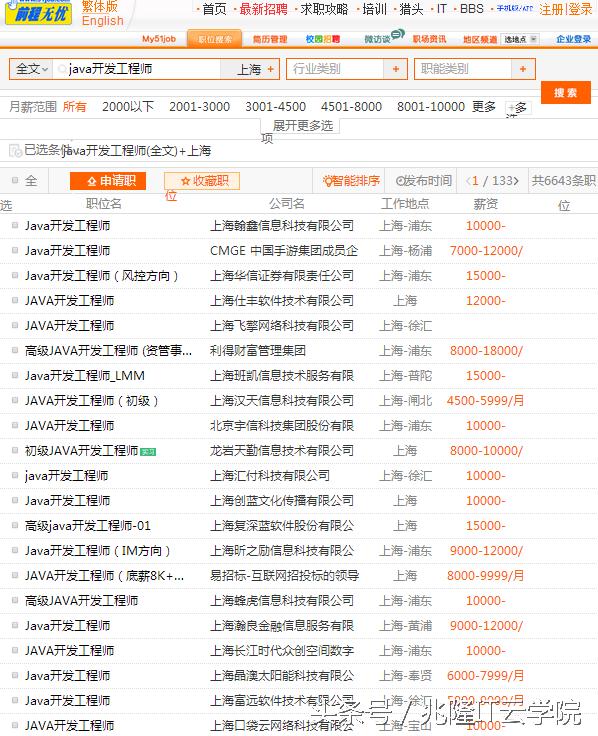Toggle the select-all 全选 checkbox
Viewport: 598px width, 736px height.
[x=15, y=180]
